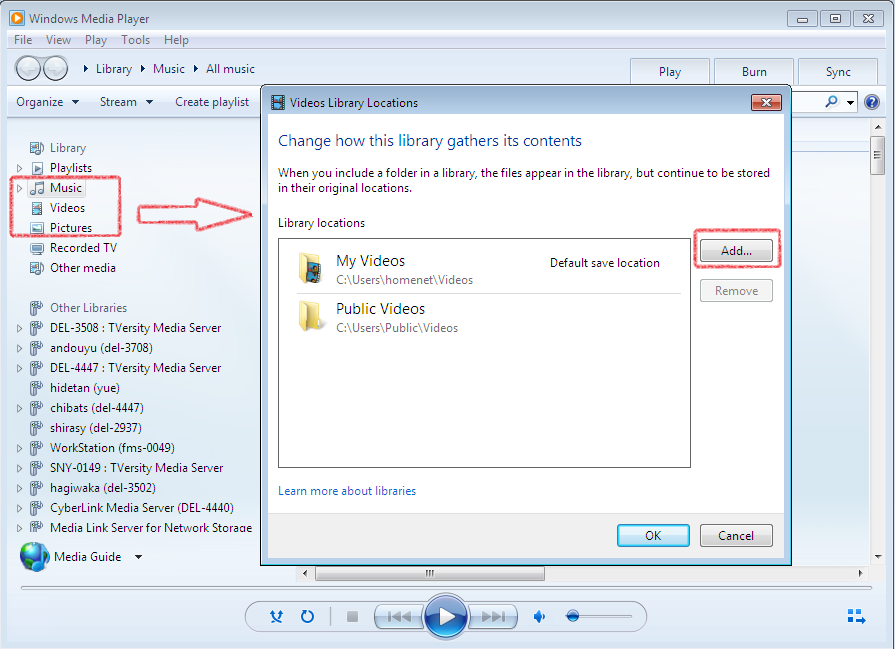Screen dimensions: 895x649
Task: Click Create playlist in the toolbar
Action: (x=212, y=102)
